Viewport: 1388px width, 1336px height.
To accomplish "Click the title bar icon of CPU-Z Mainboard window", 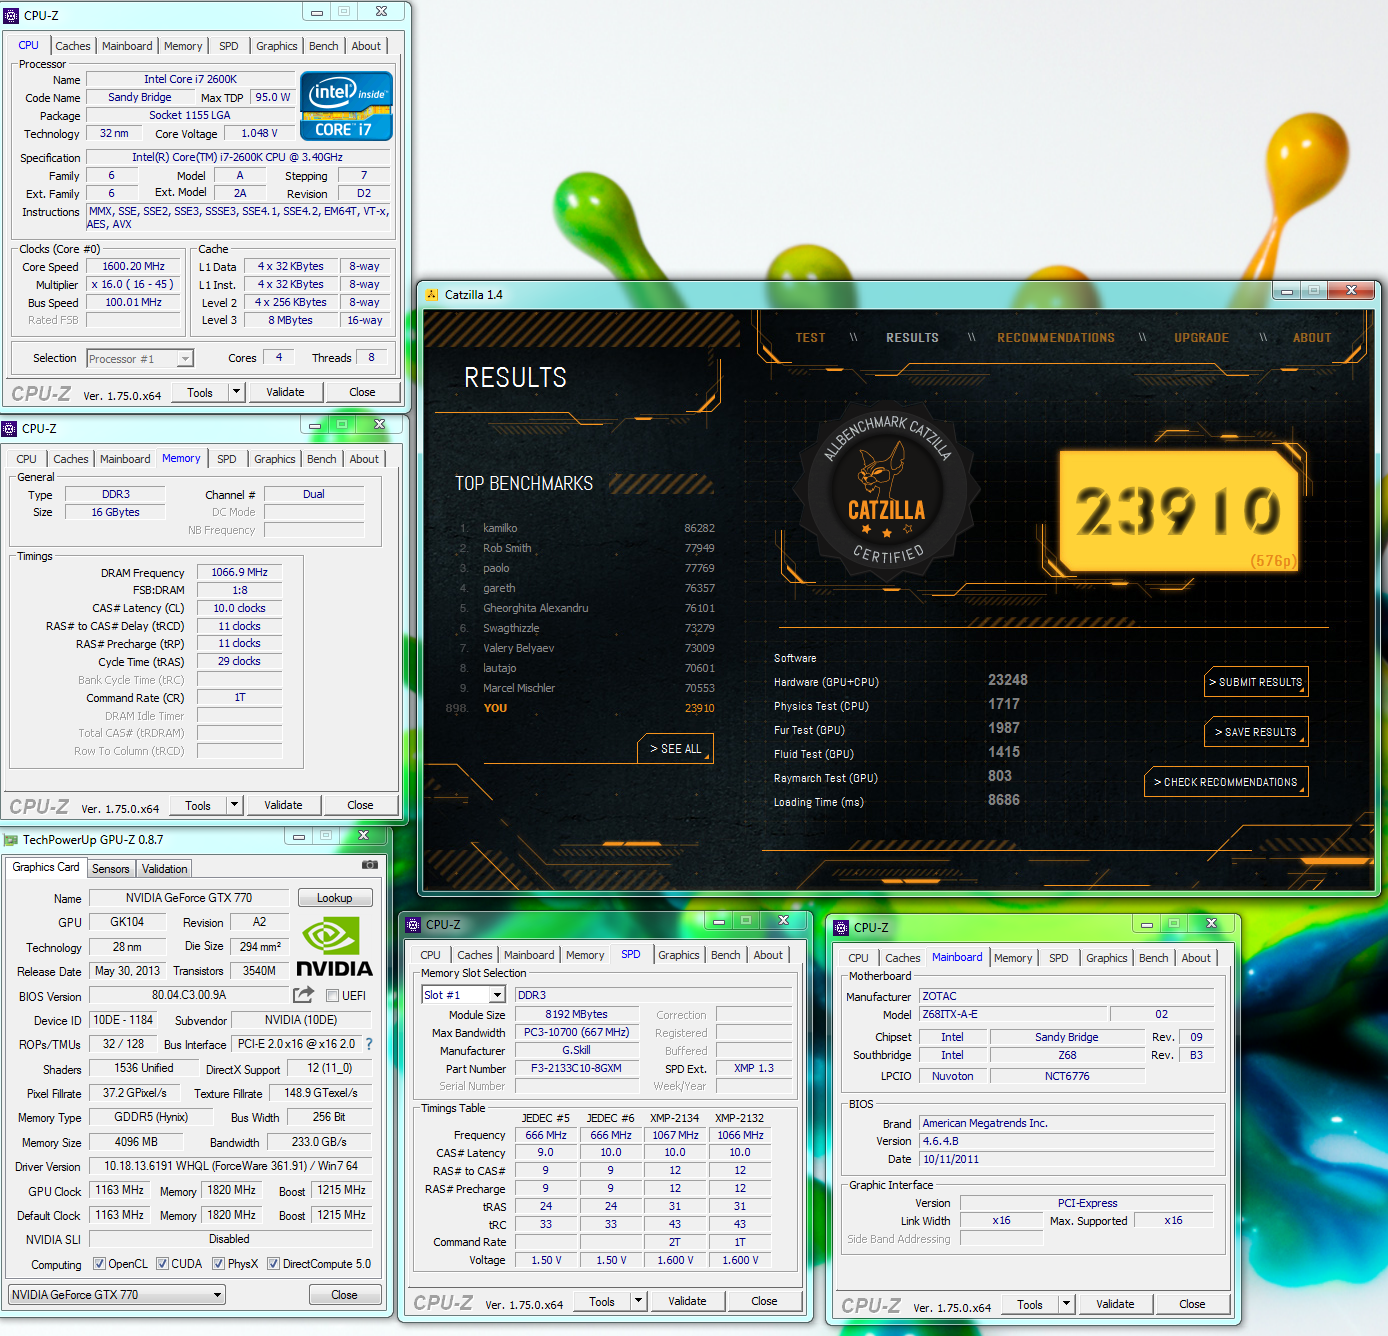I will click(x=841, y=928).
